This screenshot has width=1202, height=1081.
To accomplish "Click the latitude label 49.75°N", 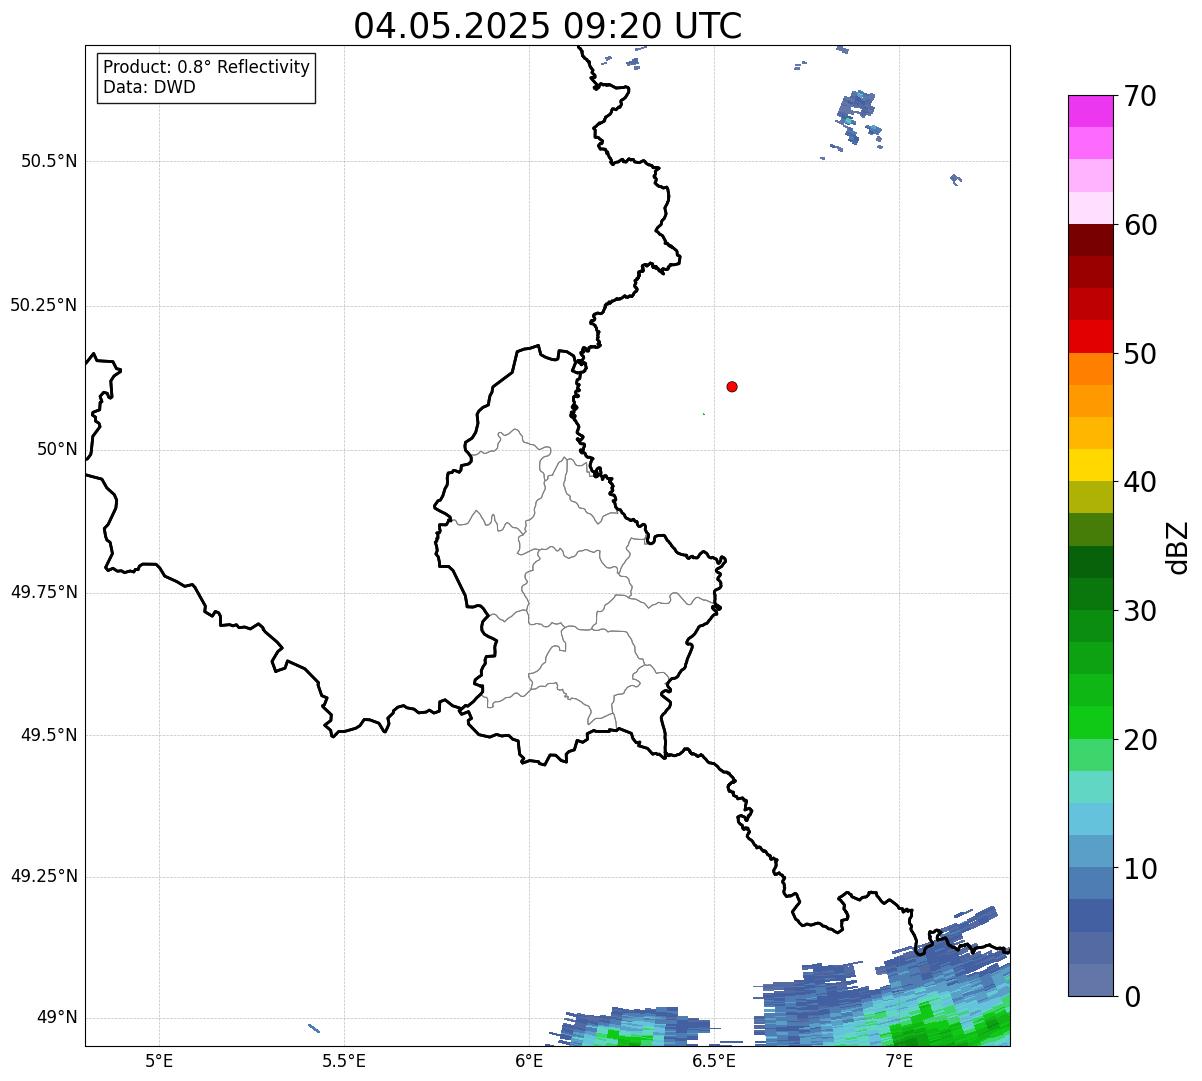I will coord(43,592).
